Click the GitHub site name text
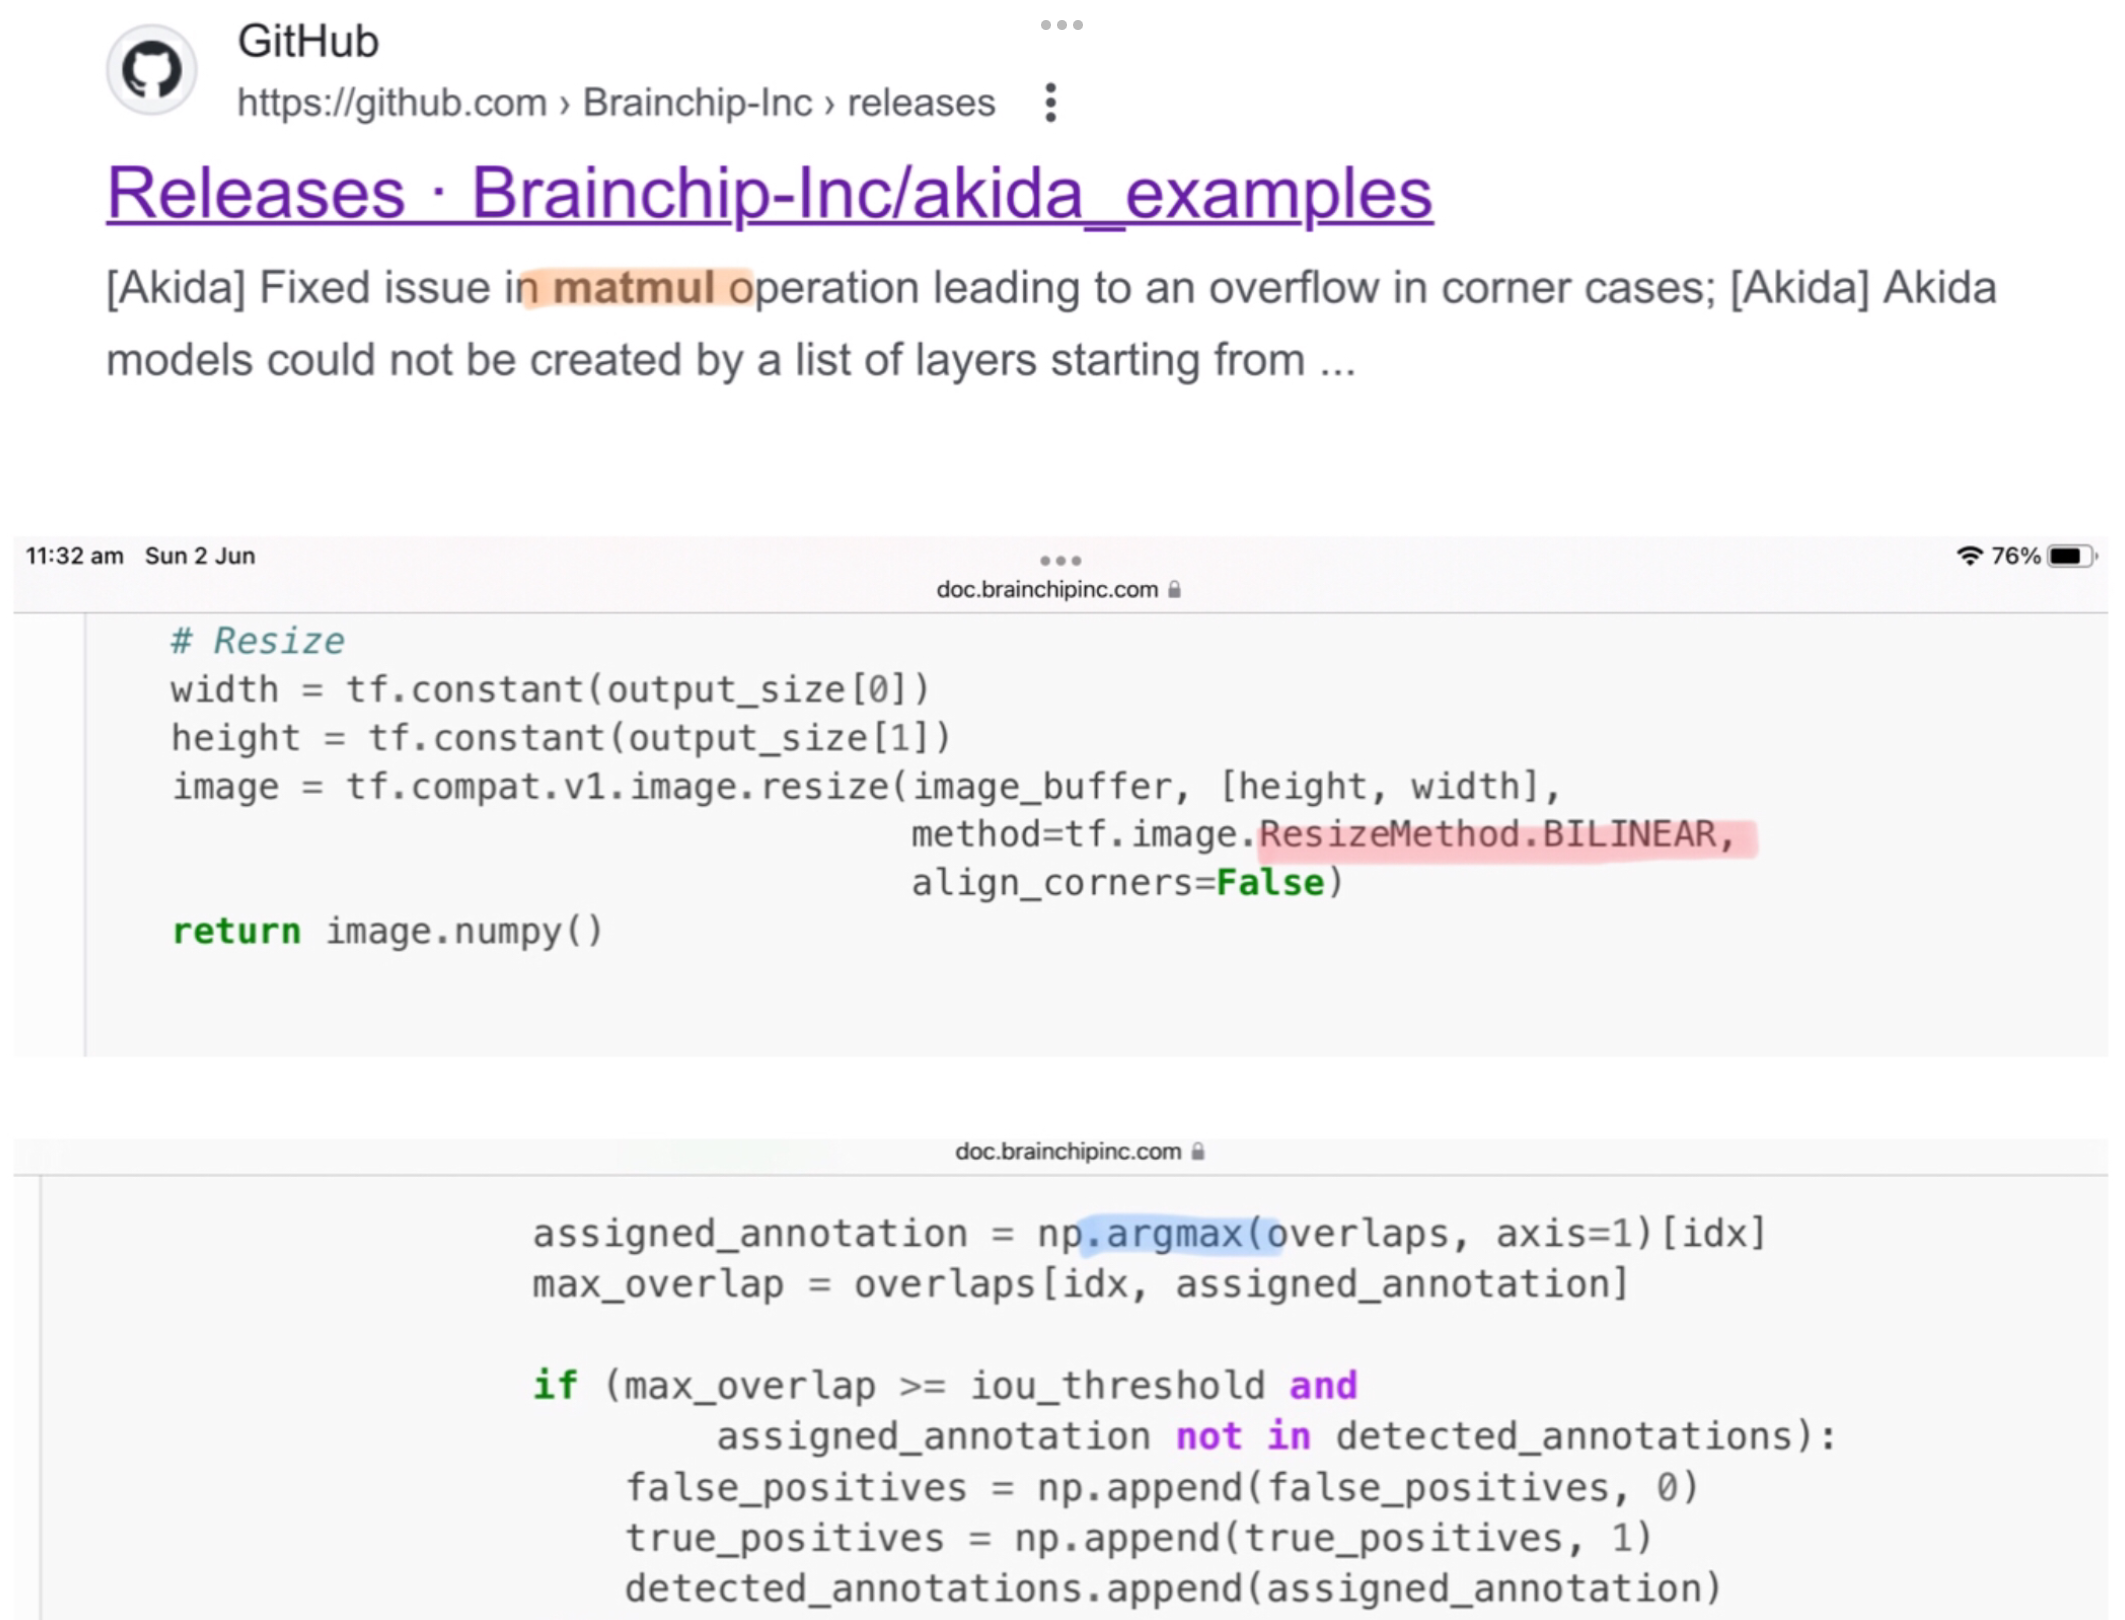Viewport: 2125px width, 1620px height. click(308, 42)
